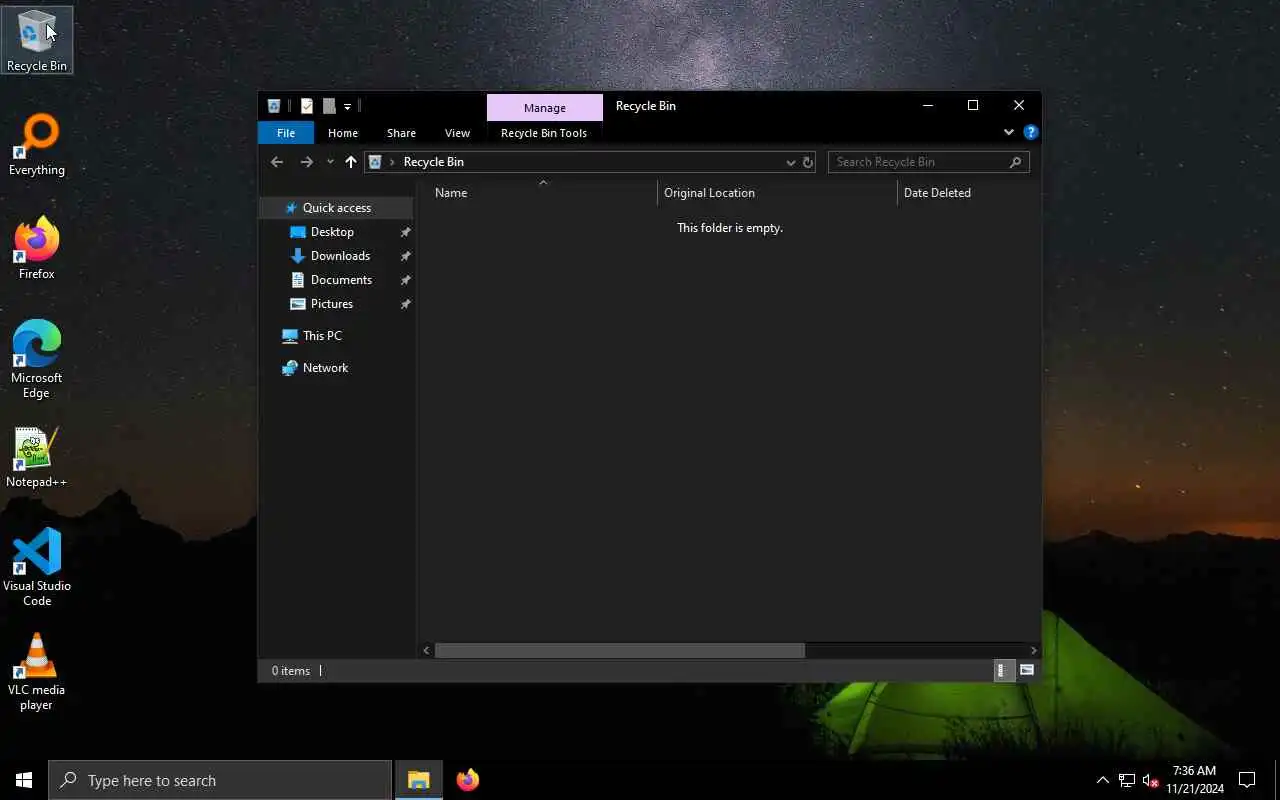The image size is (1280, 800).
Task: Open the Recycle Bin Tools tab
Action: (x=544, y=133)
